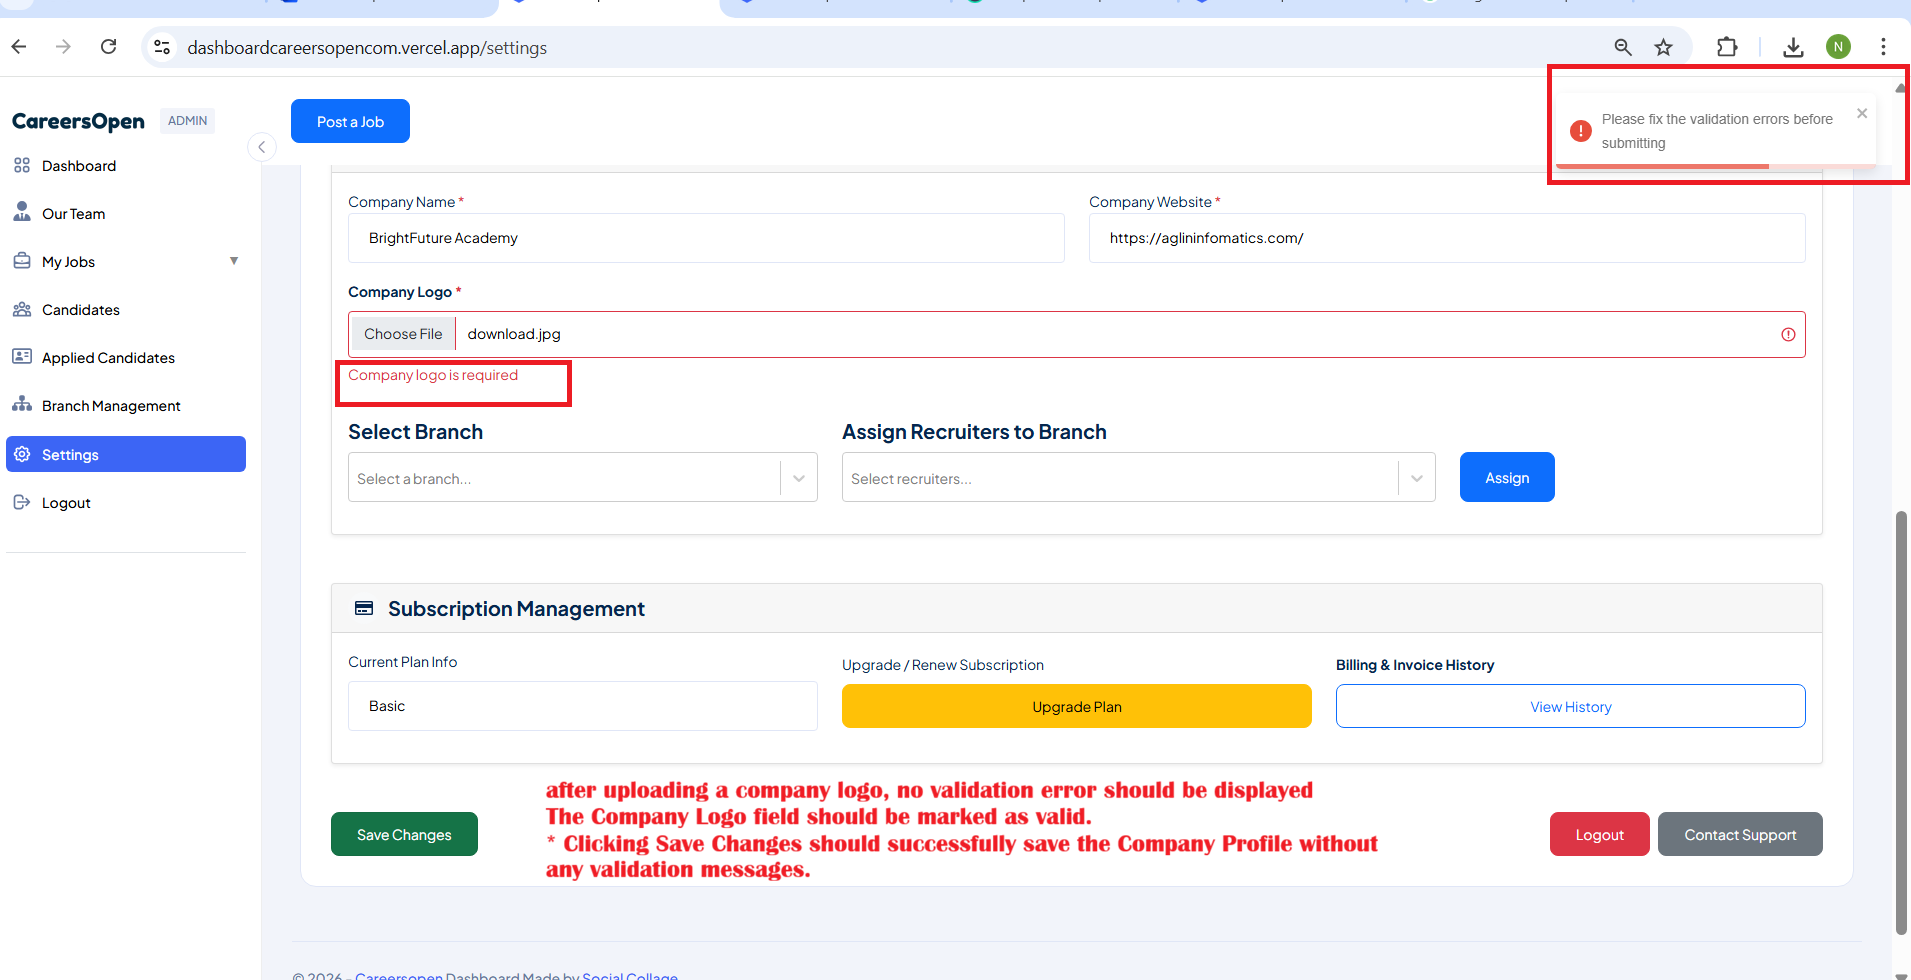Click the zoom magnifier icon in address bar

[x=1622, y=47]
